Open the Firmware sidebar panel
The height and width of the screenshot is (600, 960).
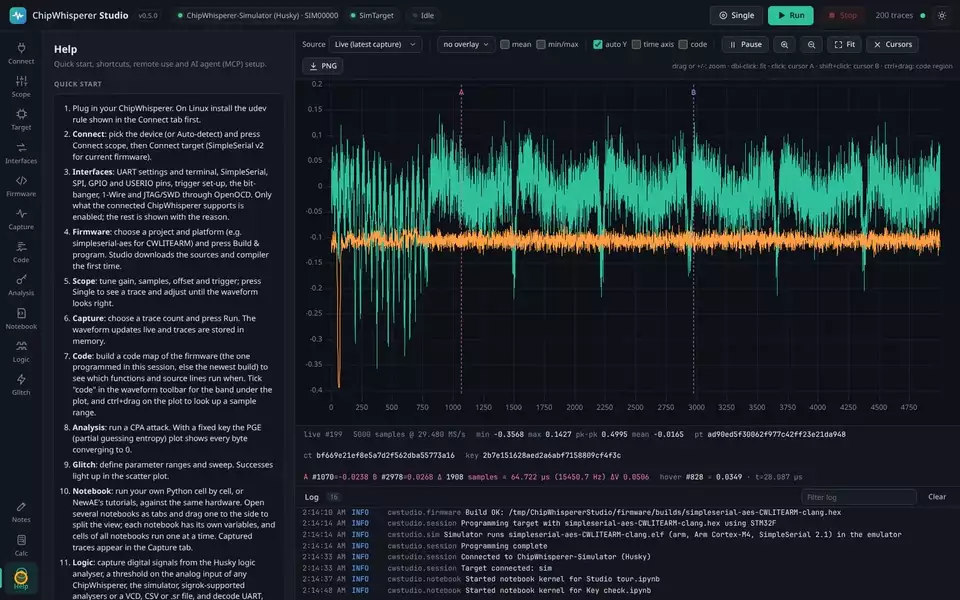coord(21,186)
